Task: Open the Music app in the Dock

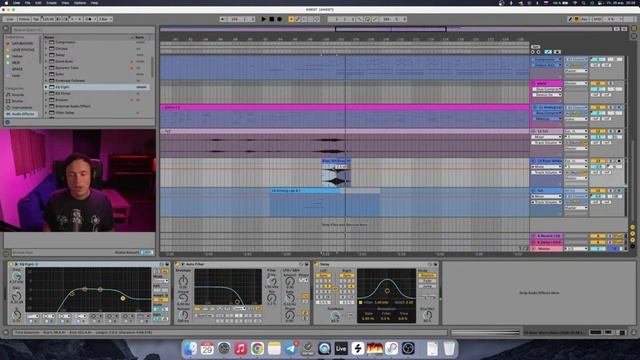Action: [240, 349]
